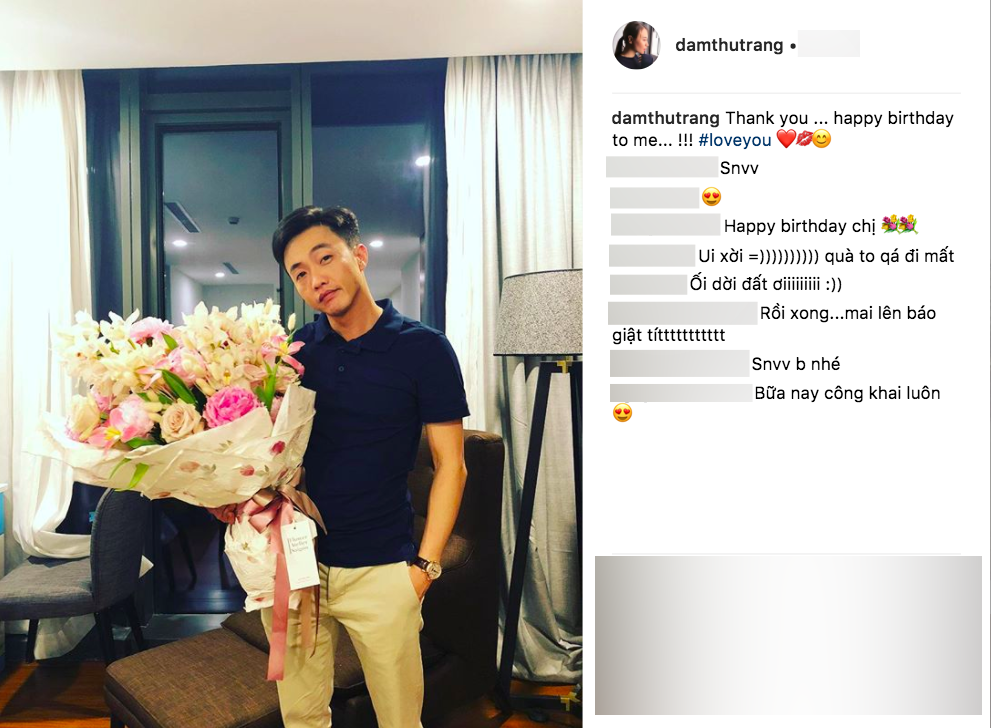Open the commenter of 'Bữa nay công khai luôn'
Viewport: 991px width, 728px height.
click(x=681, y=393)
